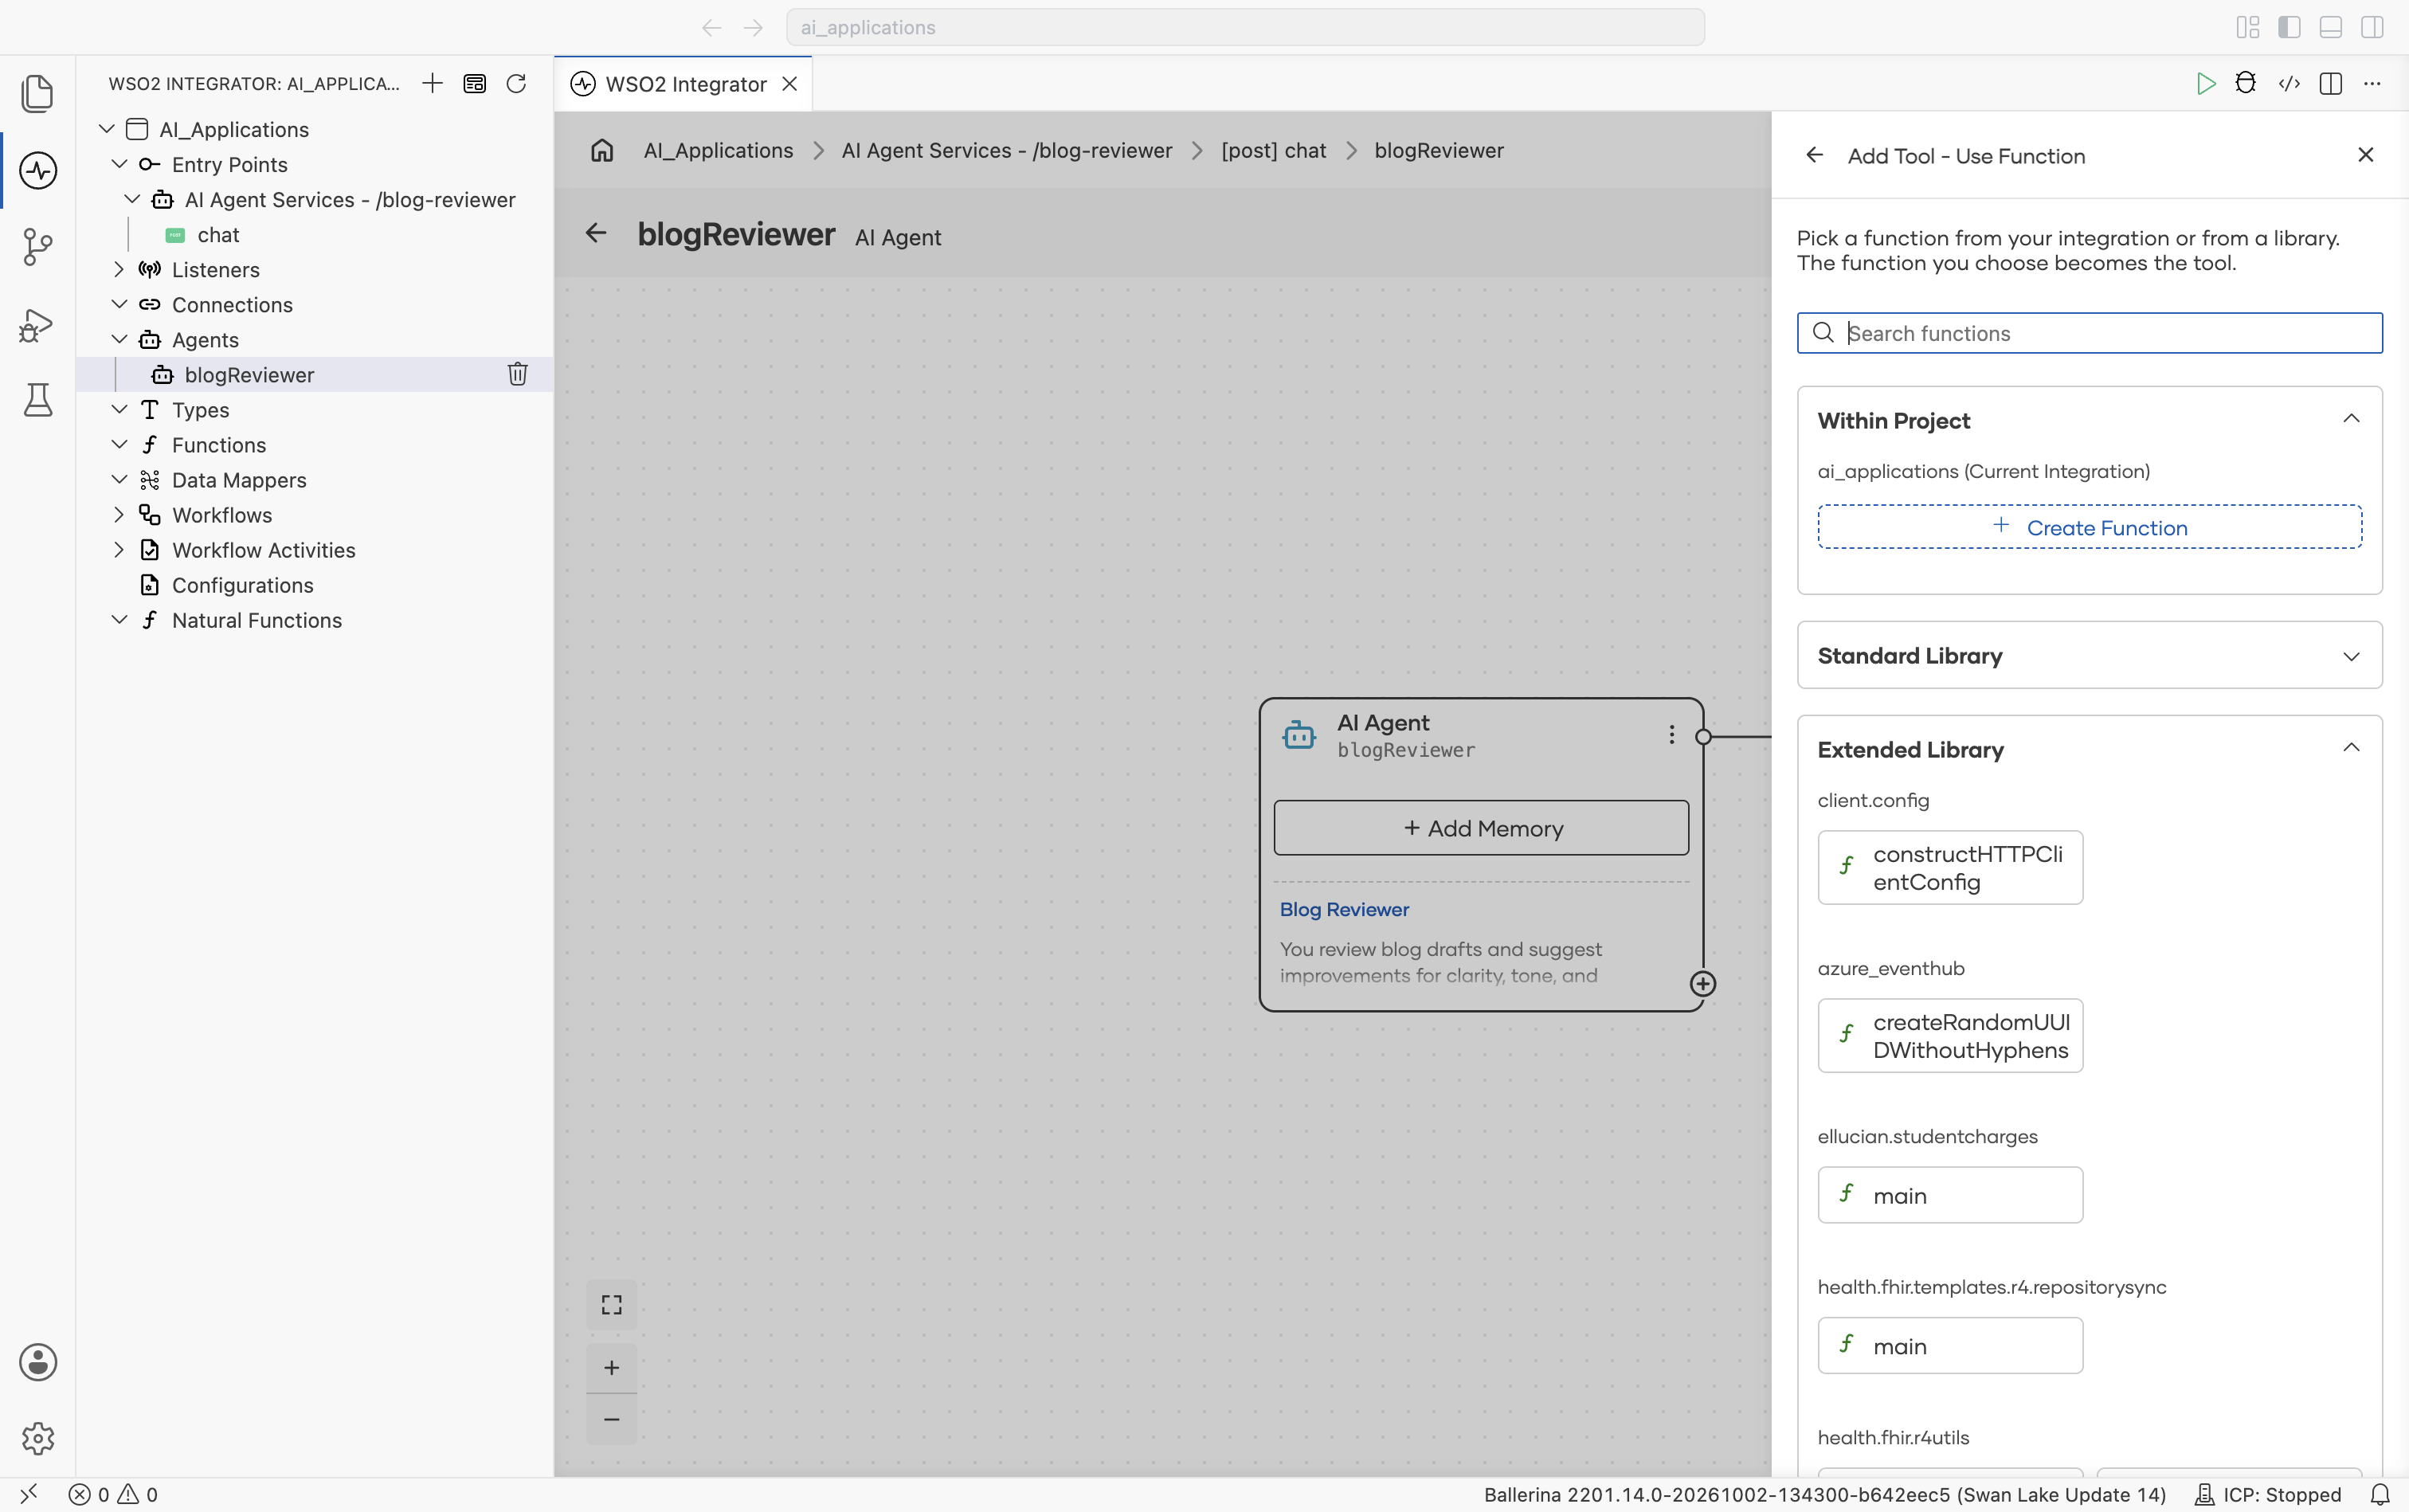2409x1512 pixels.
Task: Run the integration with the play icon
Action: pyautogui.click(x=2205, y=83)
